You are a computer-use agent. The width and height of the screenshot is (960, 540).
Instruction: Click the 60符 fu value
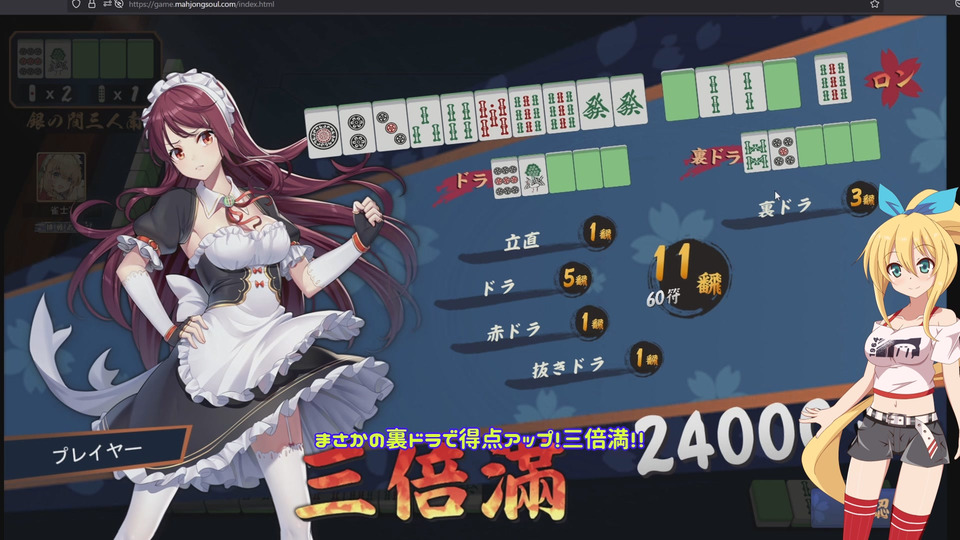pyautogui.click(x=663, y=298)
